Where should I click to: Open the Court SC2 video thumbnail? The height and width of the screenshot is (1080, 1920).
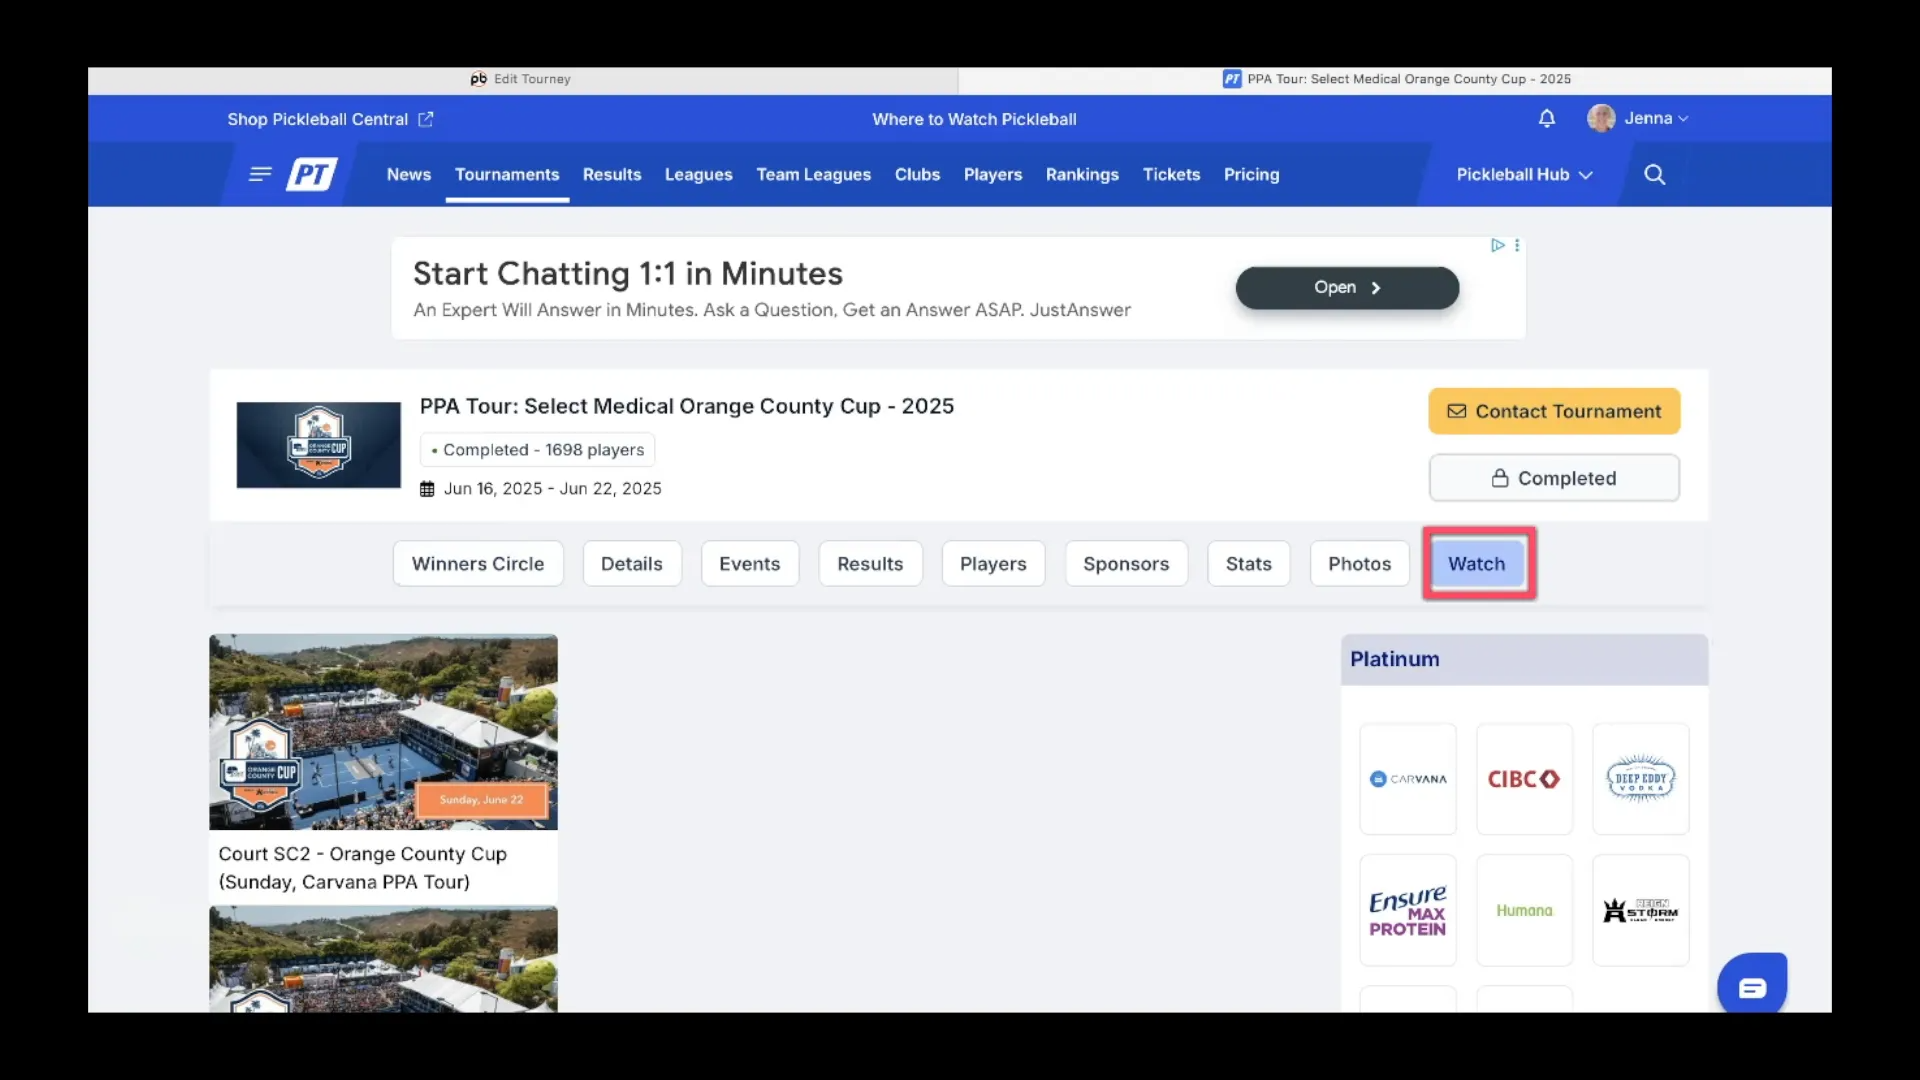pos(383,732)
